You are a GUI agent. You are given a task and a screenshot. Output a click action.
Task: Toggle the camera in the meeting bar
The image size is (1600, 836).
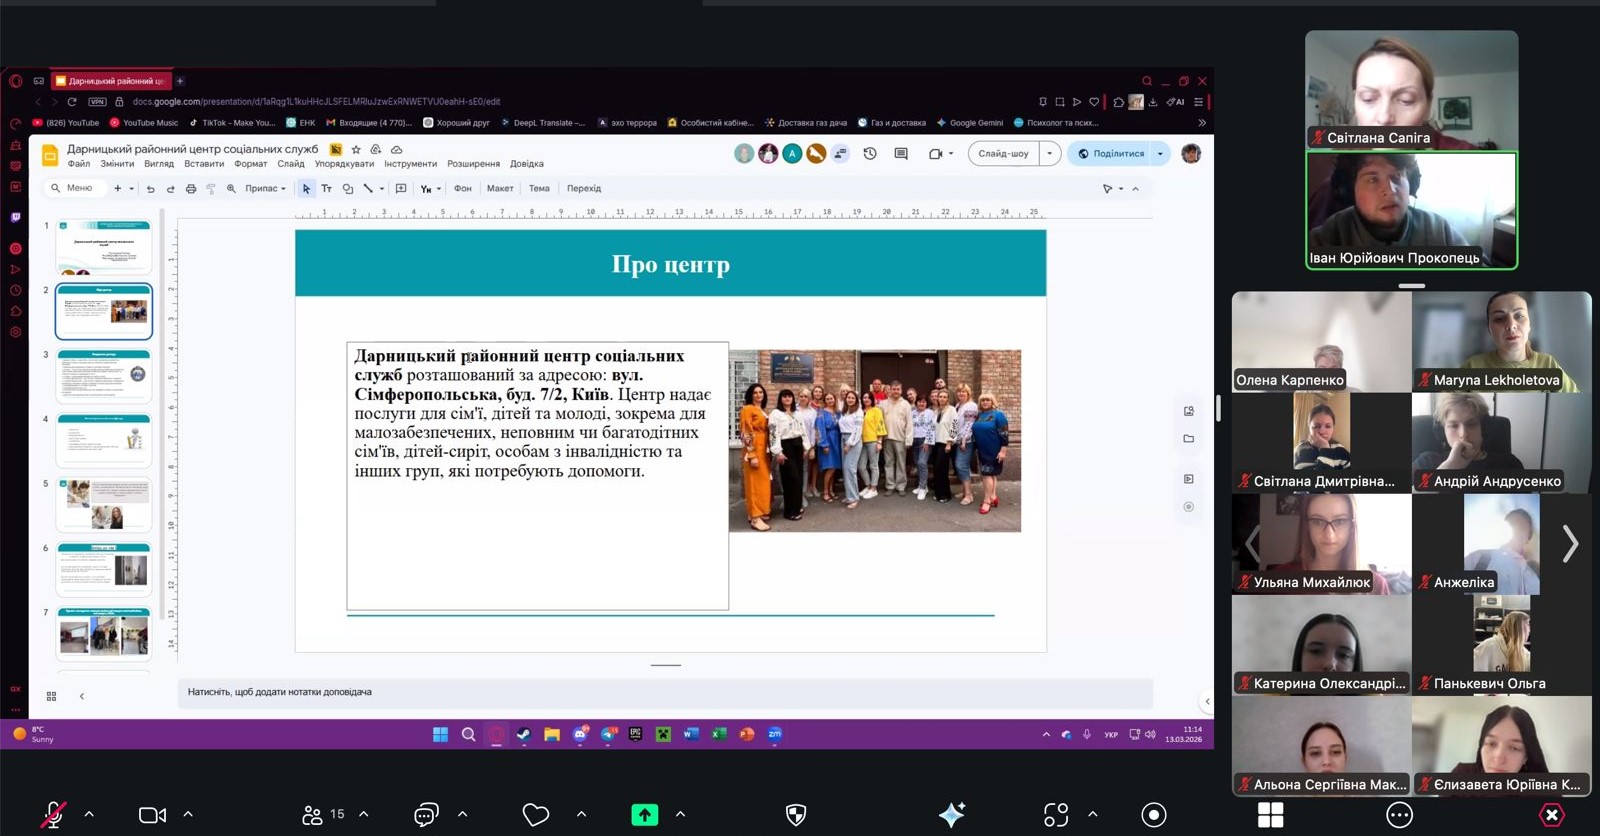coord(152,815)
